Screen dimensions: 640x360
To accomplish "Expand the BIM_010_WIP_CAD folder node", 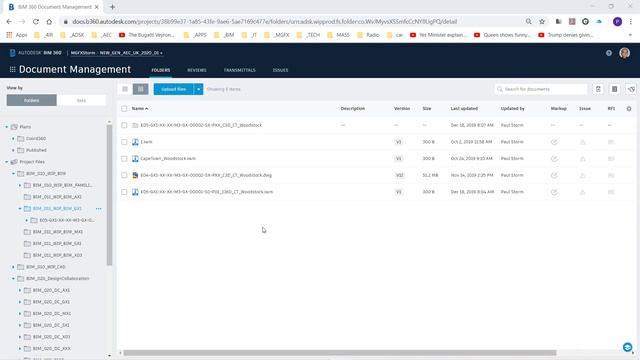I will point(13,267).
